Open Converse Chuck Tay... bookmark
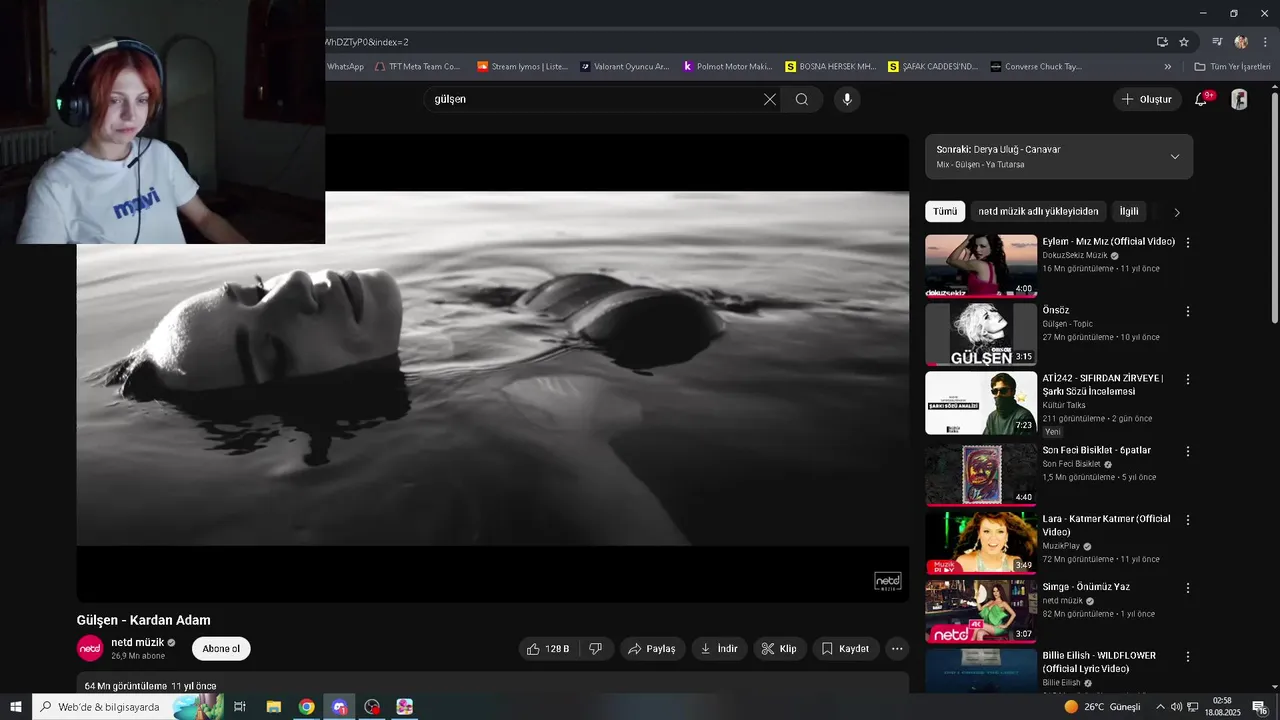The height and width of the screenshot is (720, 1280). tap(1036, 67)
